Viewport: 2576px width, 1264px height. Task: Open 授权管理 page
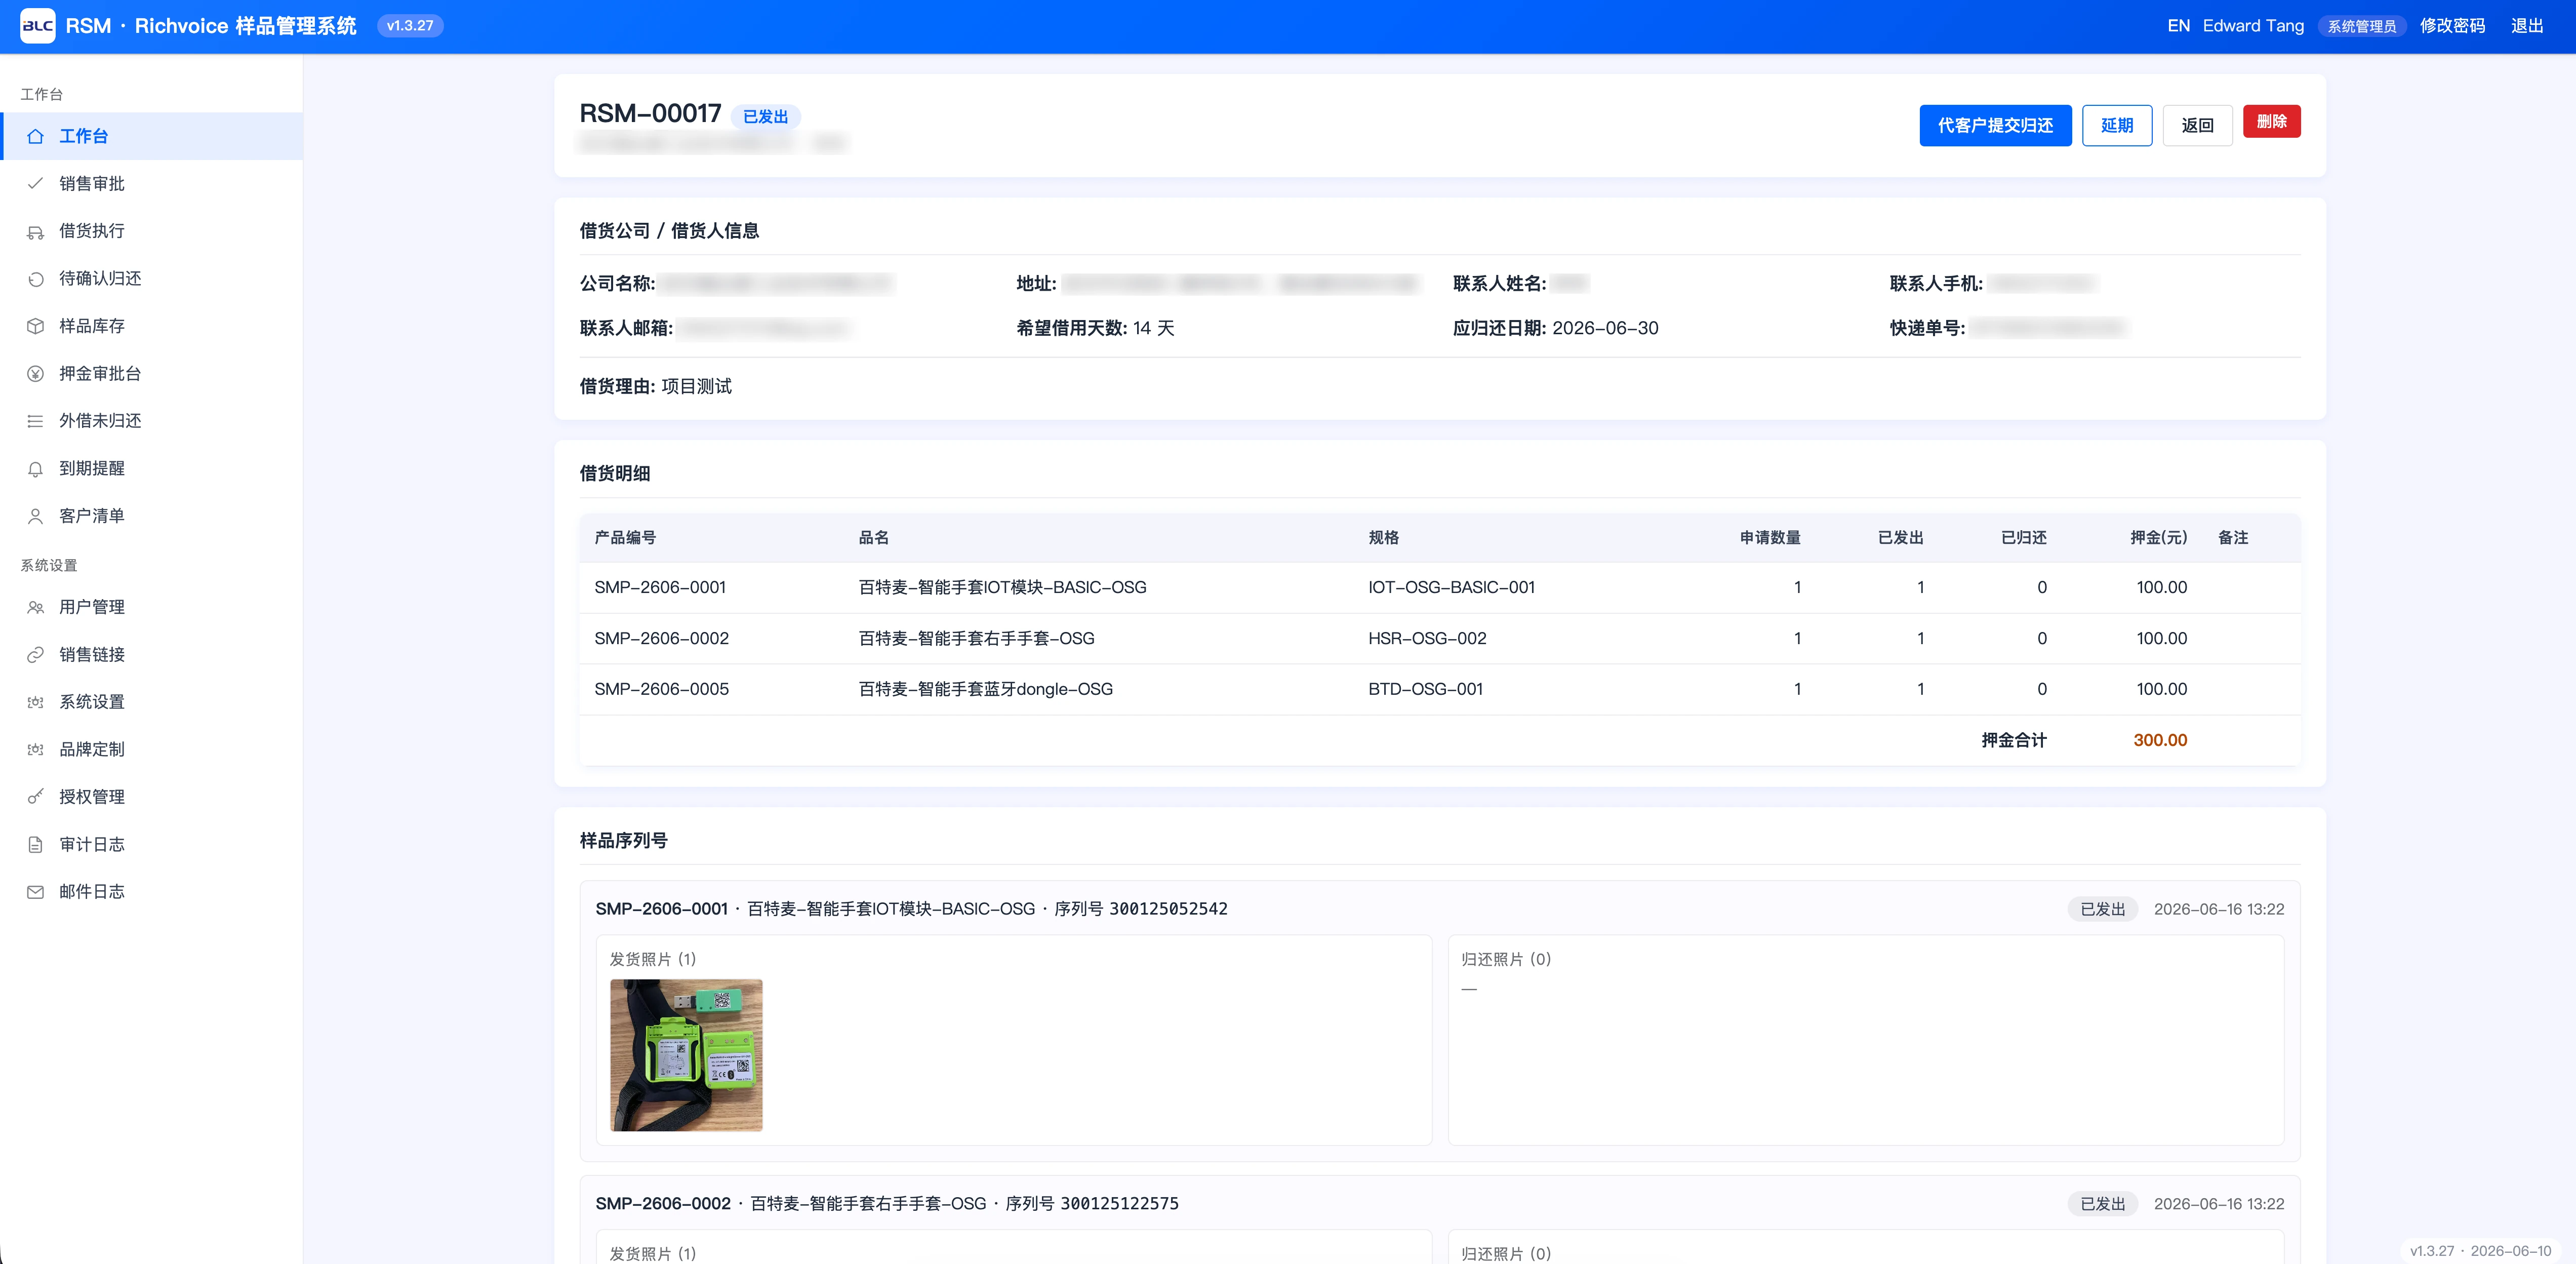pos(152,797)
